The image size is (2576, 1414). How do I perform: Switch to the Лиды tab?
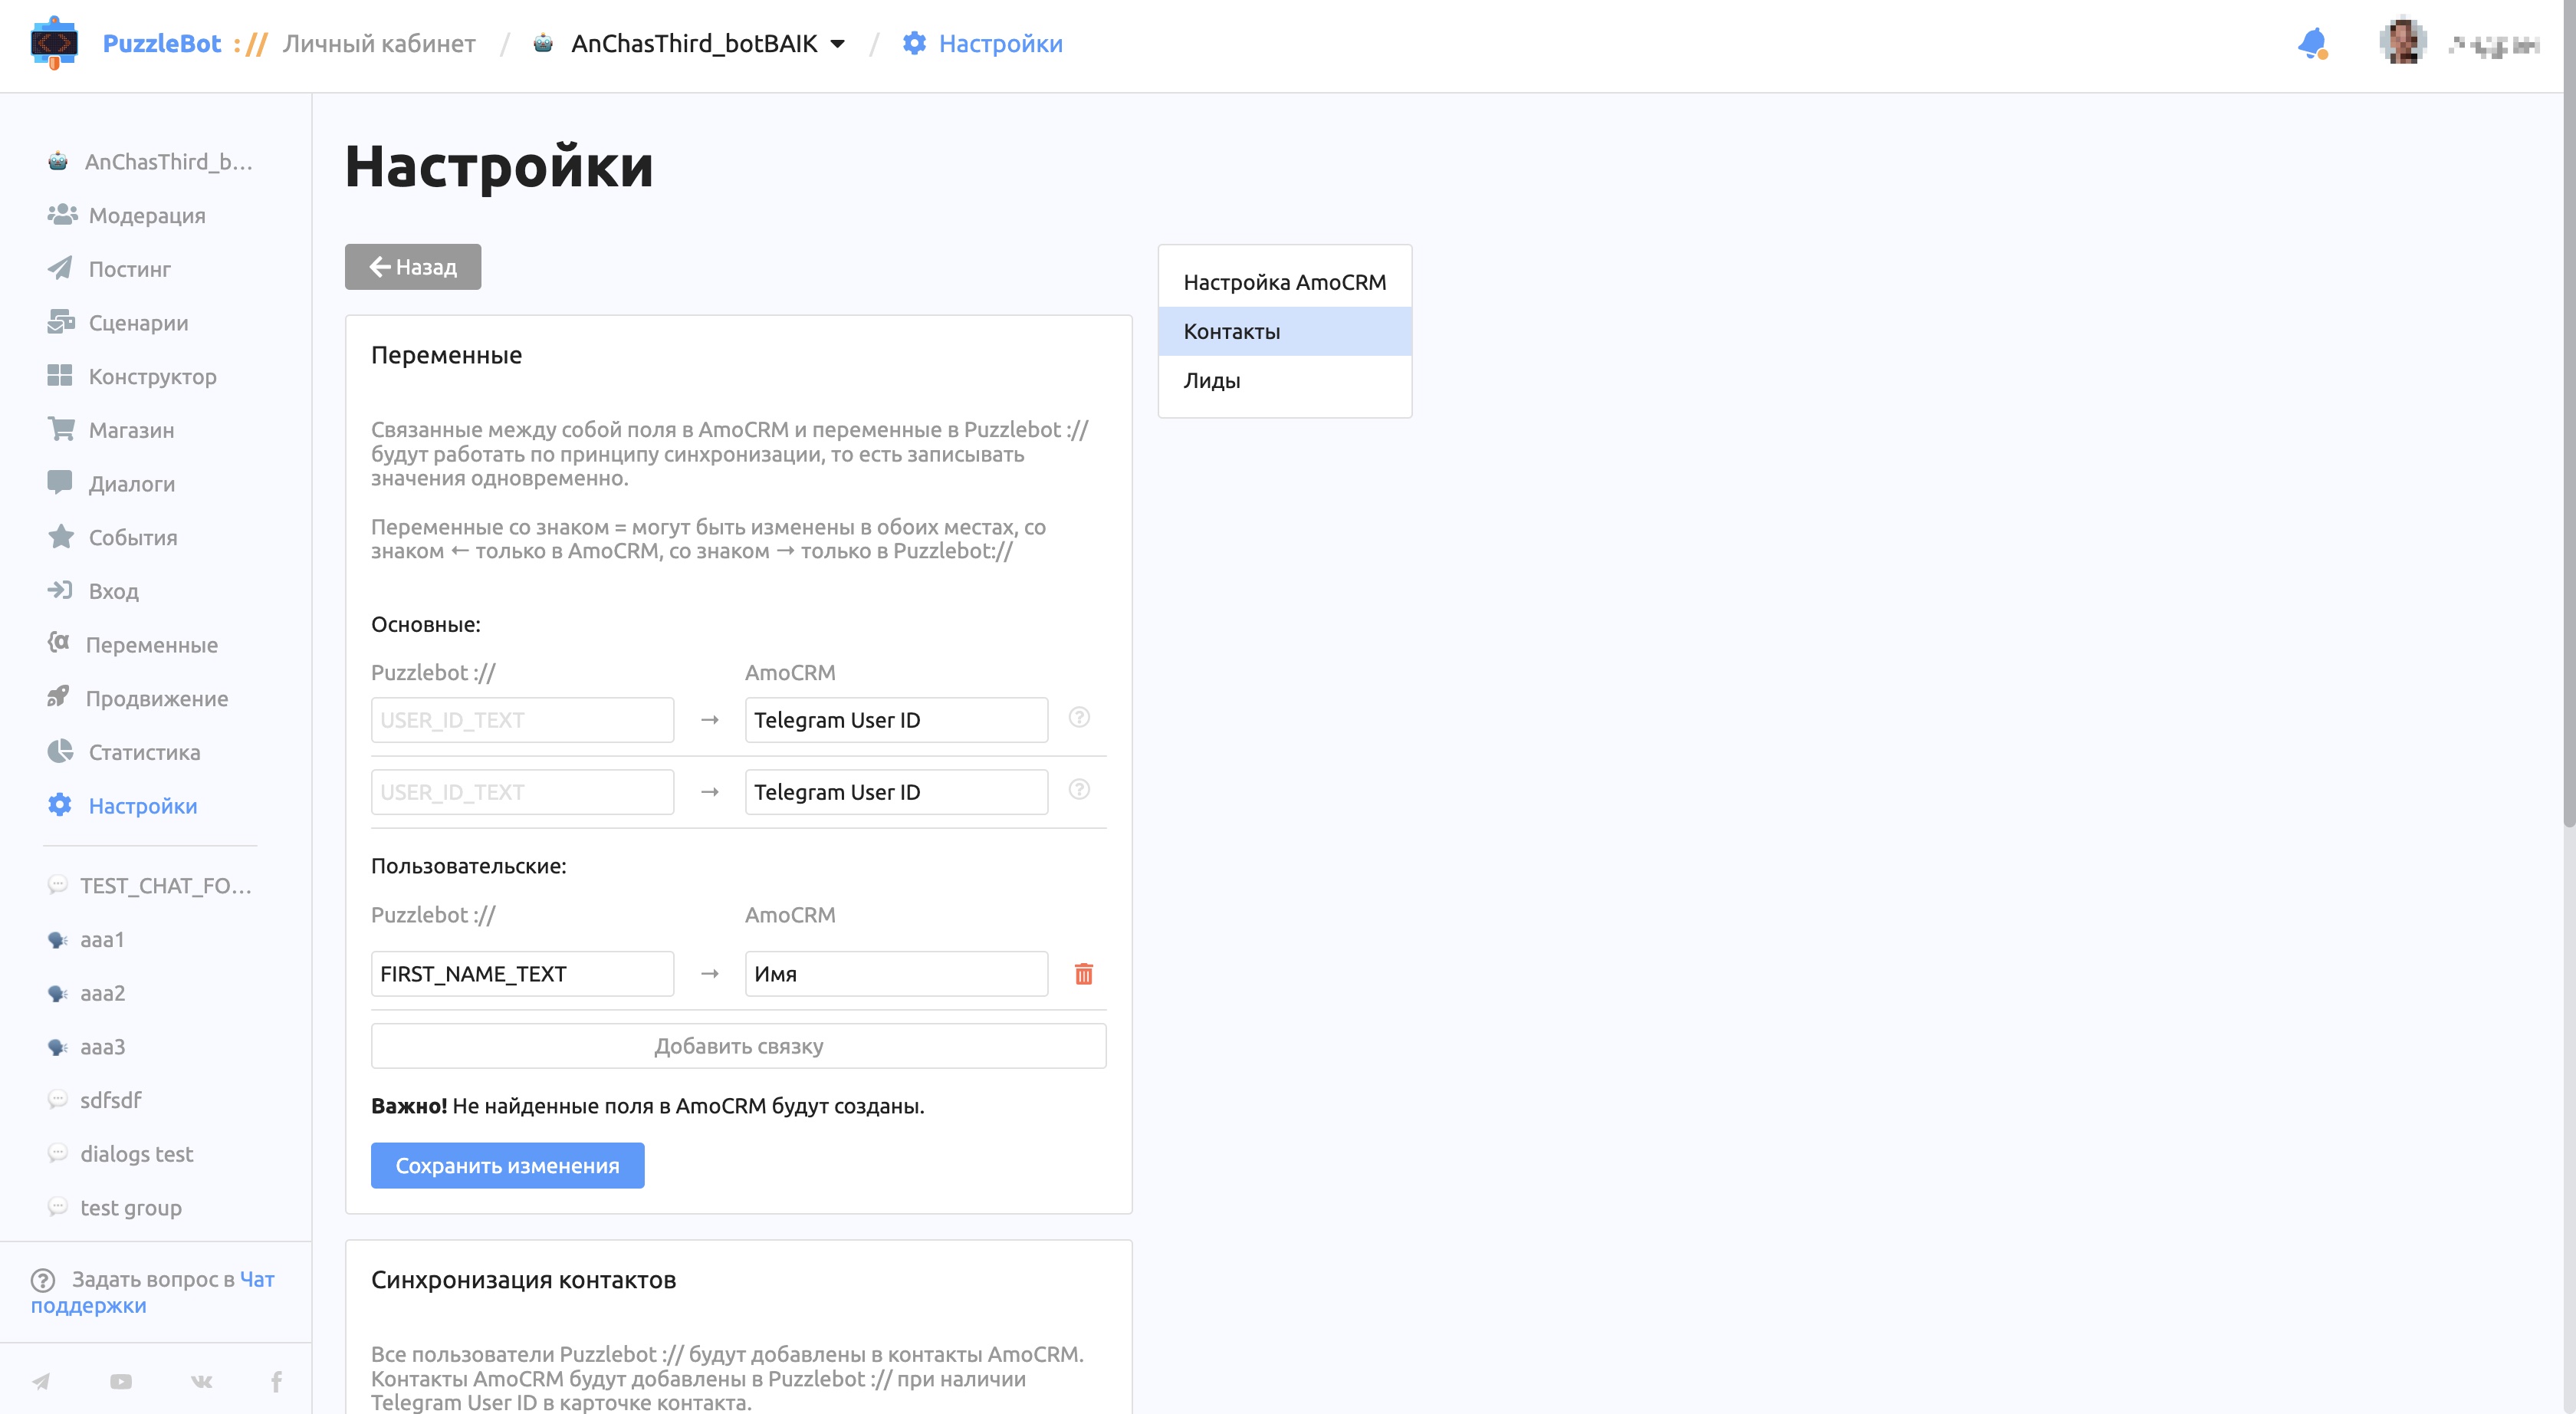point(1285,380)
